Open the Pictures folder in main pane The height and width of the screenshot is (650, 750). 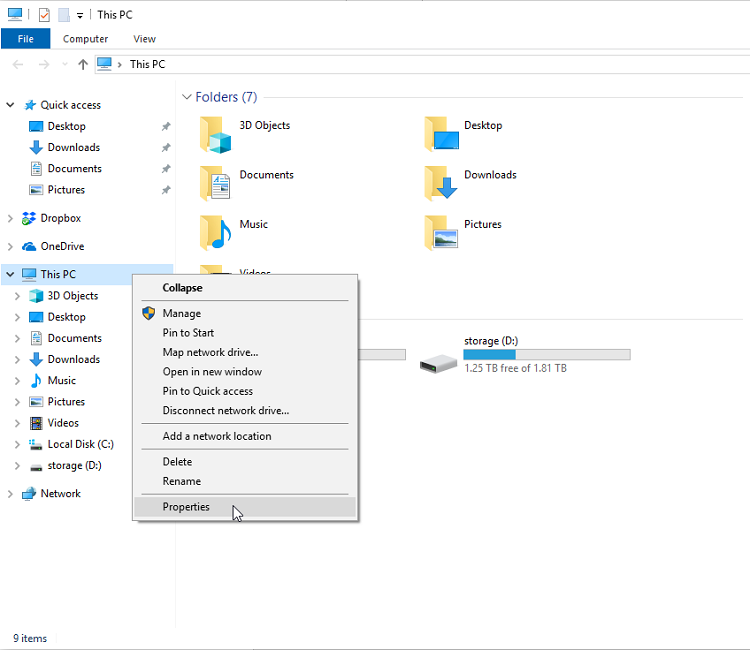click(x=463, y=233)
